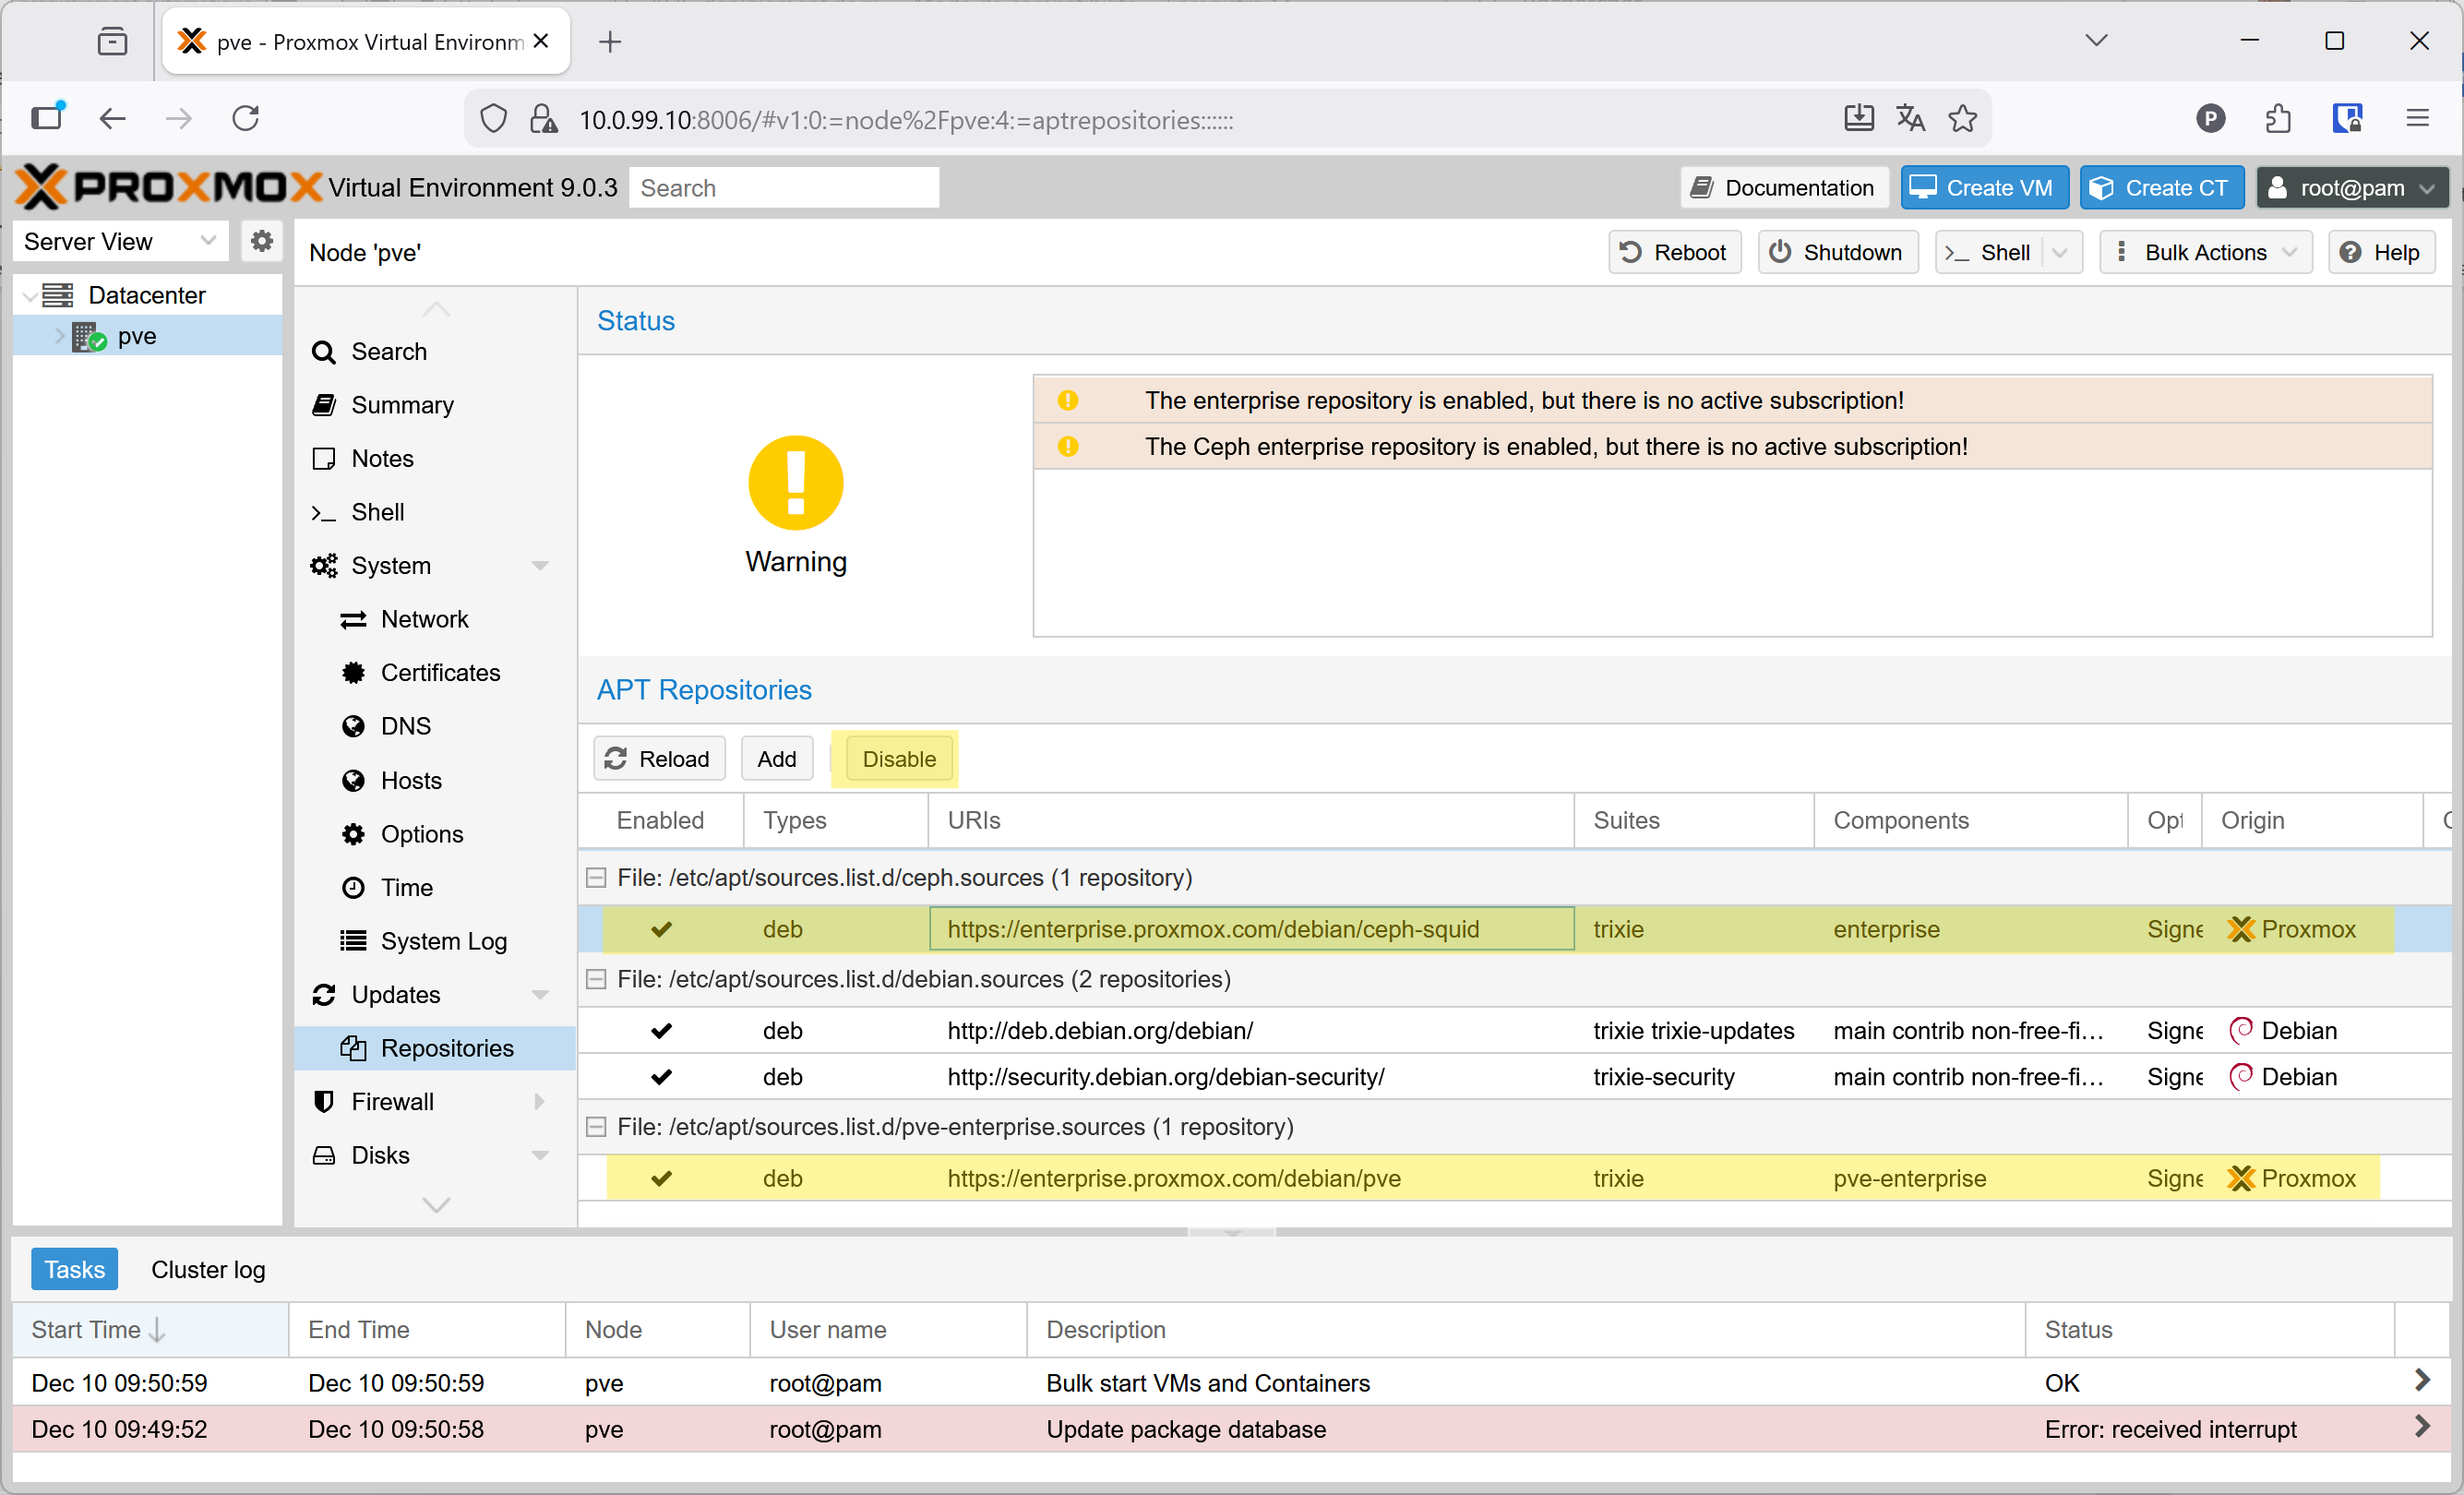Open the list all tabs icon
This screenshot has width=2464, height=1495.
(2096, 41)
